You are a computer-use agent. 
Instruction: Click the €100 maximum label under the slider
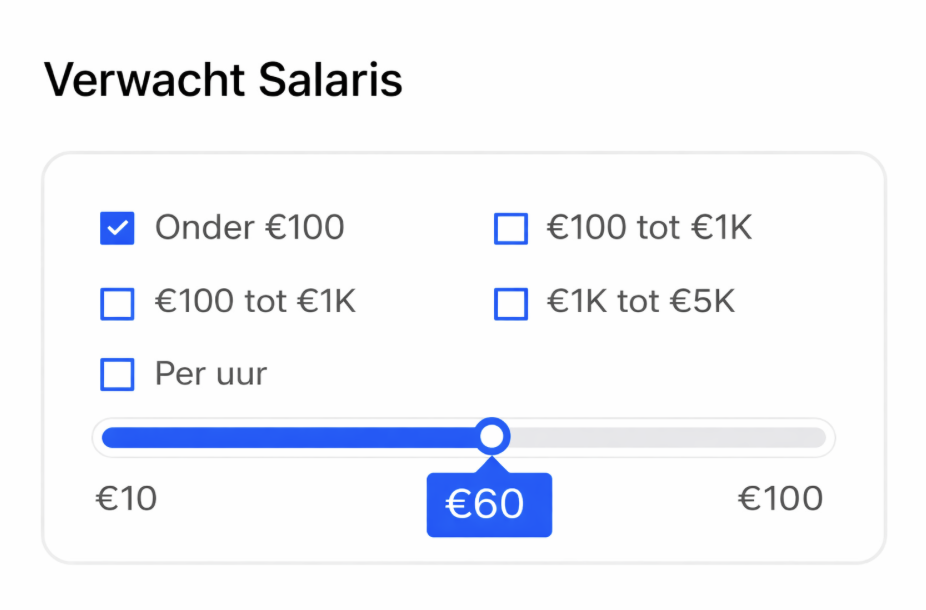(780, 498)
